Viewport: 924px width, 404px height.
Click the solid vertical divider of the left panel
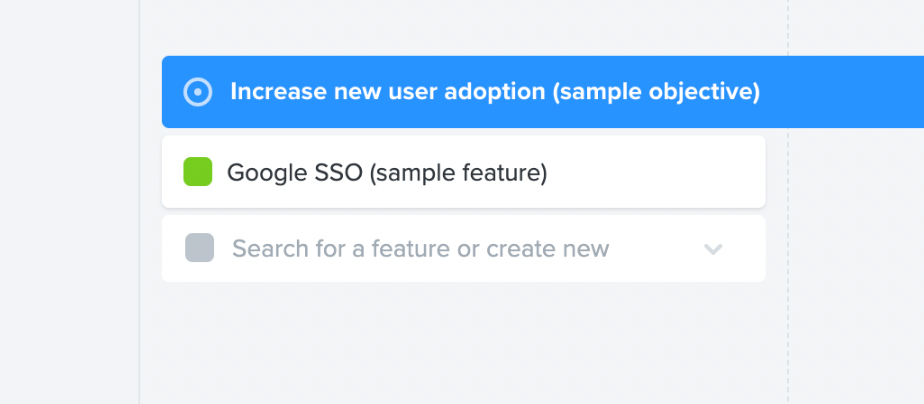[x=139, y=250]
